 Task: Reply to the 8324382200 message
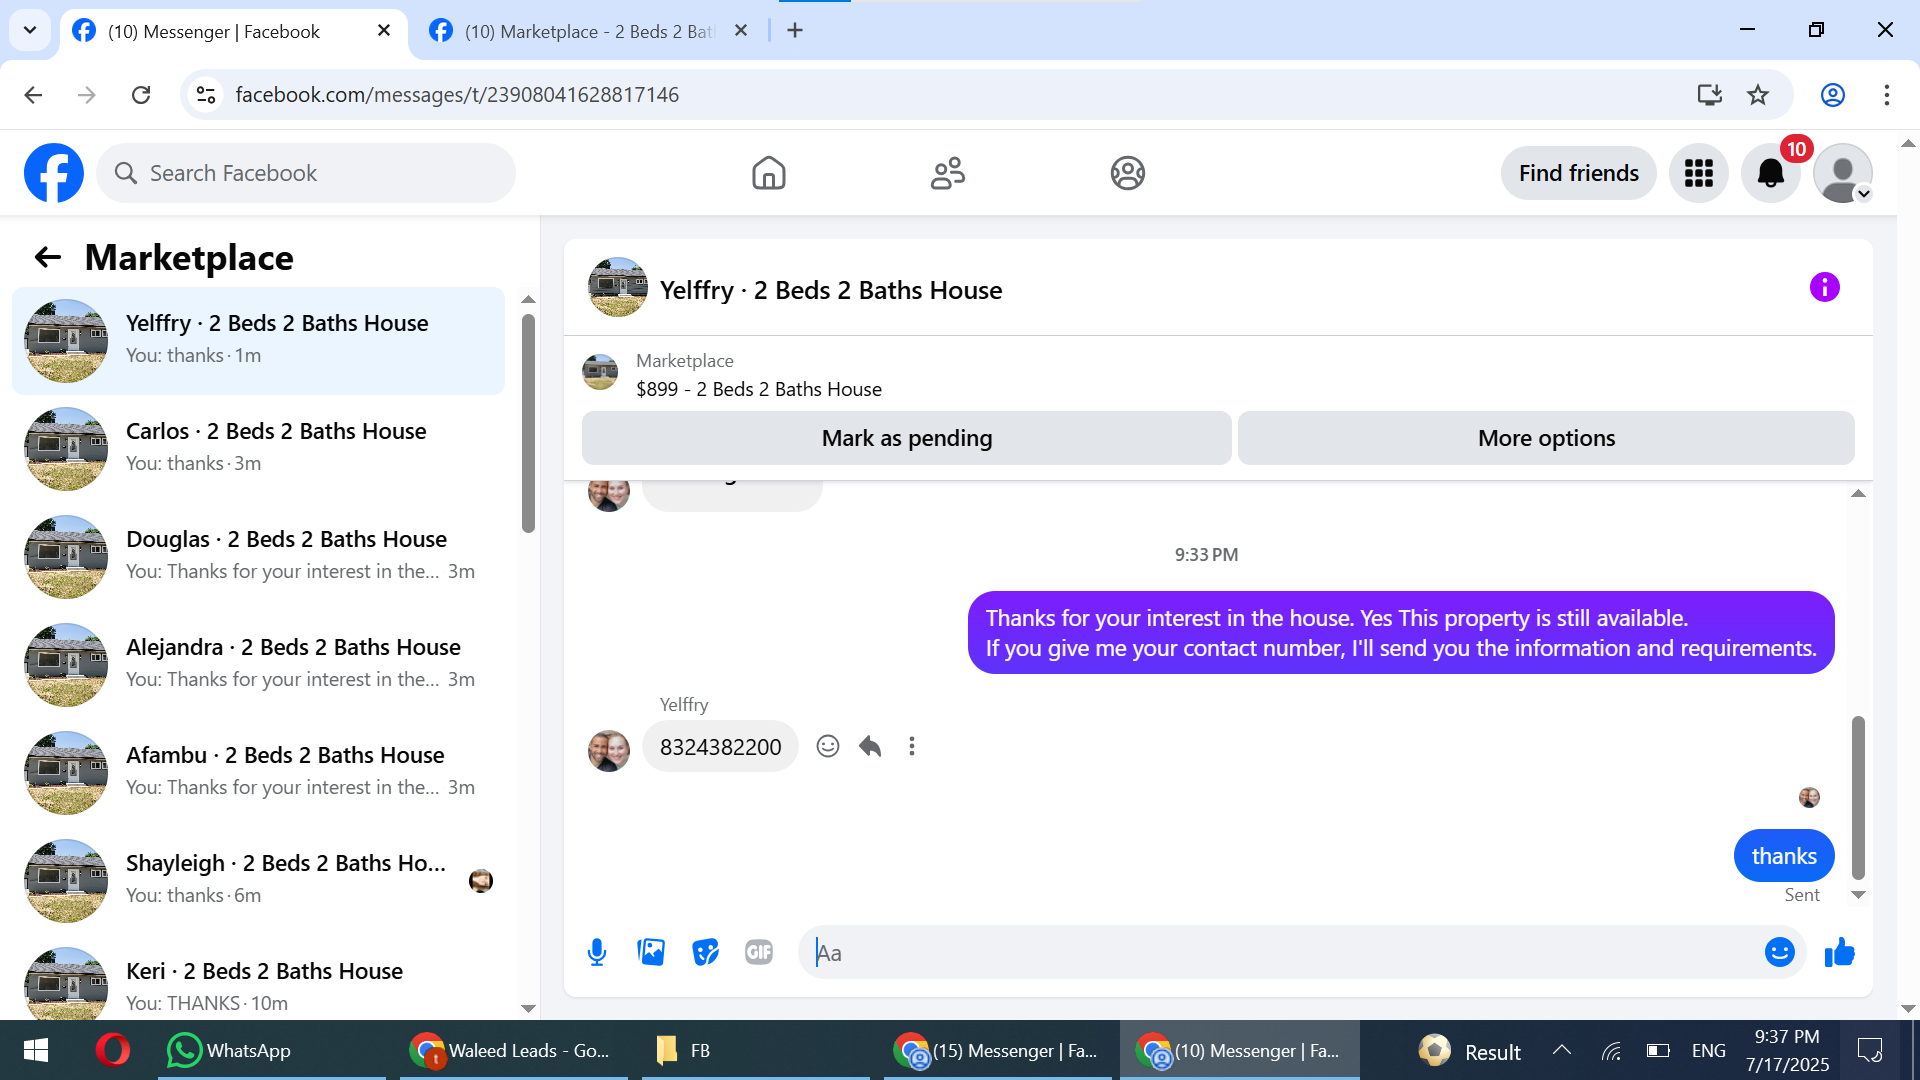(x=870, y=746)
